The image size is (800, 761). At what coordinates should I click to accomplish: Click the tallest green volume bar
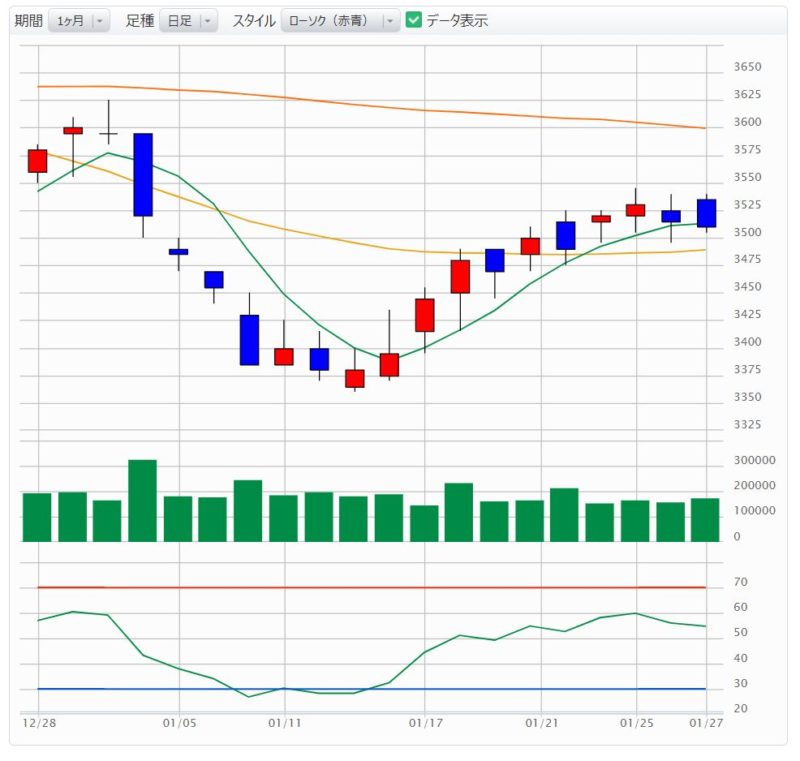point(143,500)
